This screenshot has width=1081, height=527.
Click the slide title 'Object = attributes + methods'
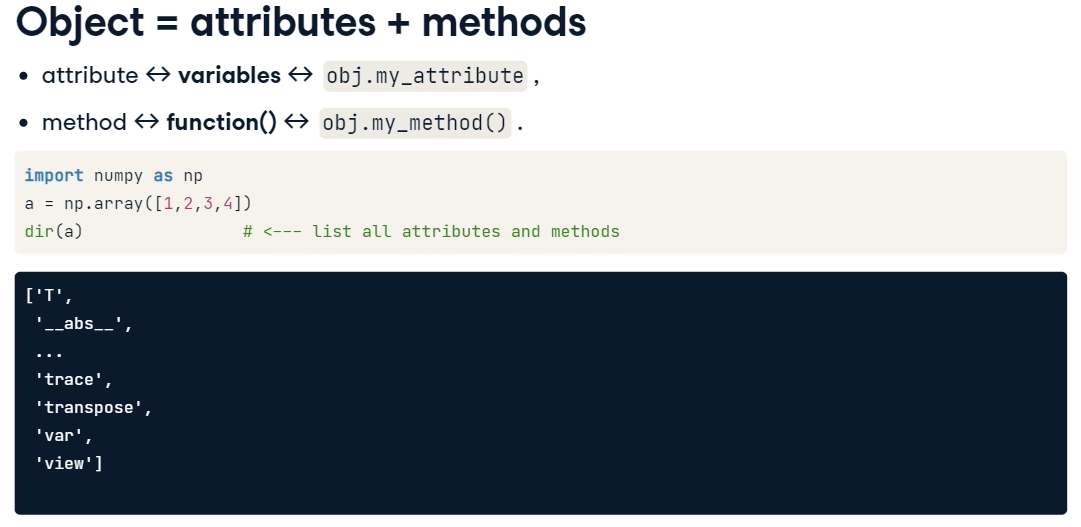(301, 23)
